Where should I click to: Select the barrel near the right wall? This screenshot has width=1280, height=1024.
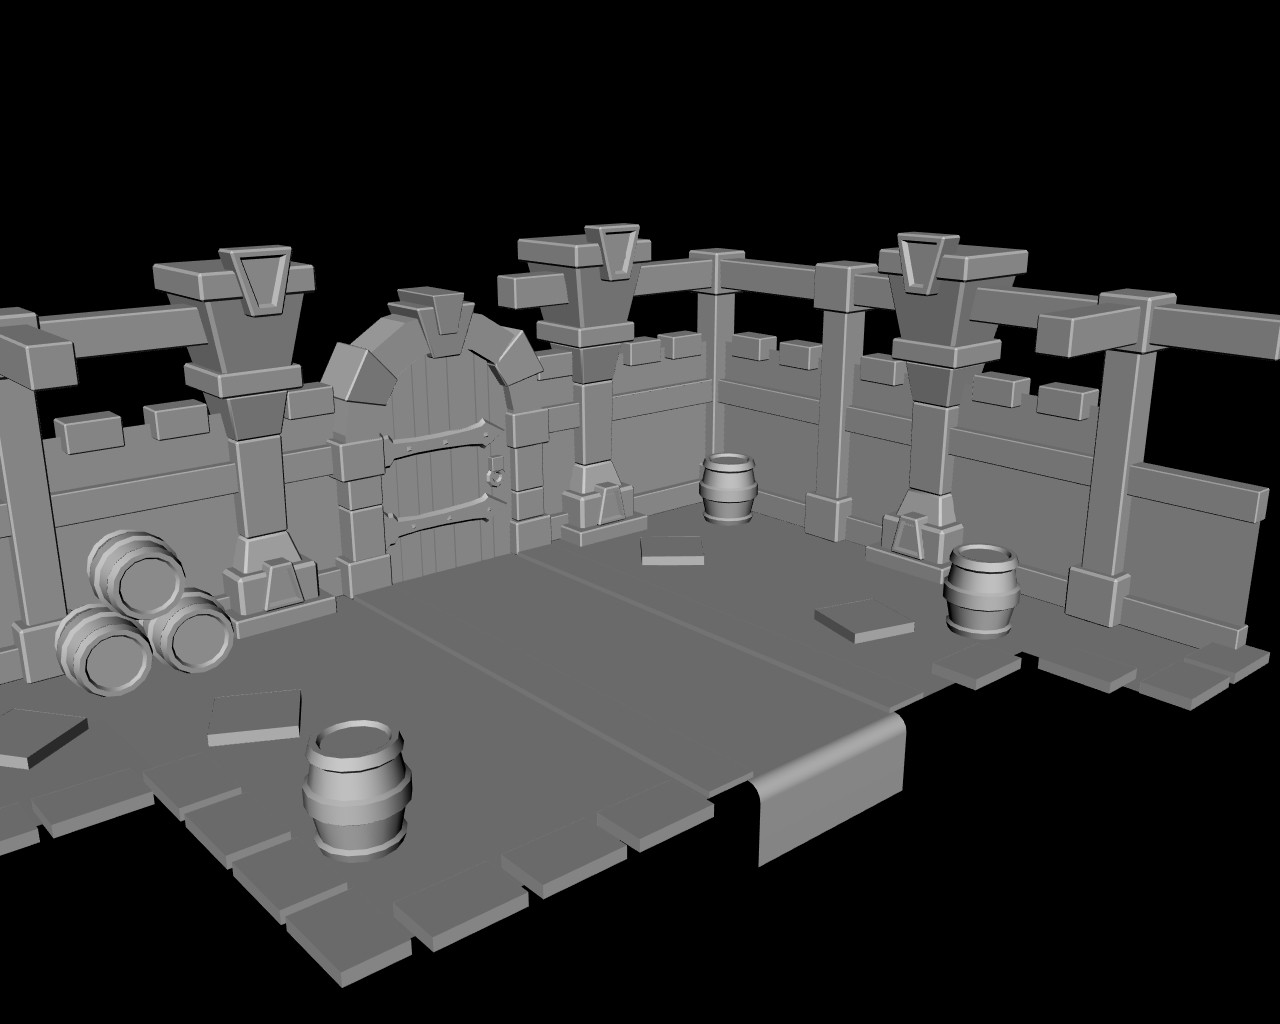(983, 590)
